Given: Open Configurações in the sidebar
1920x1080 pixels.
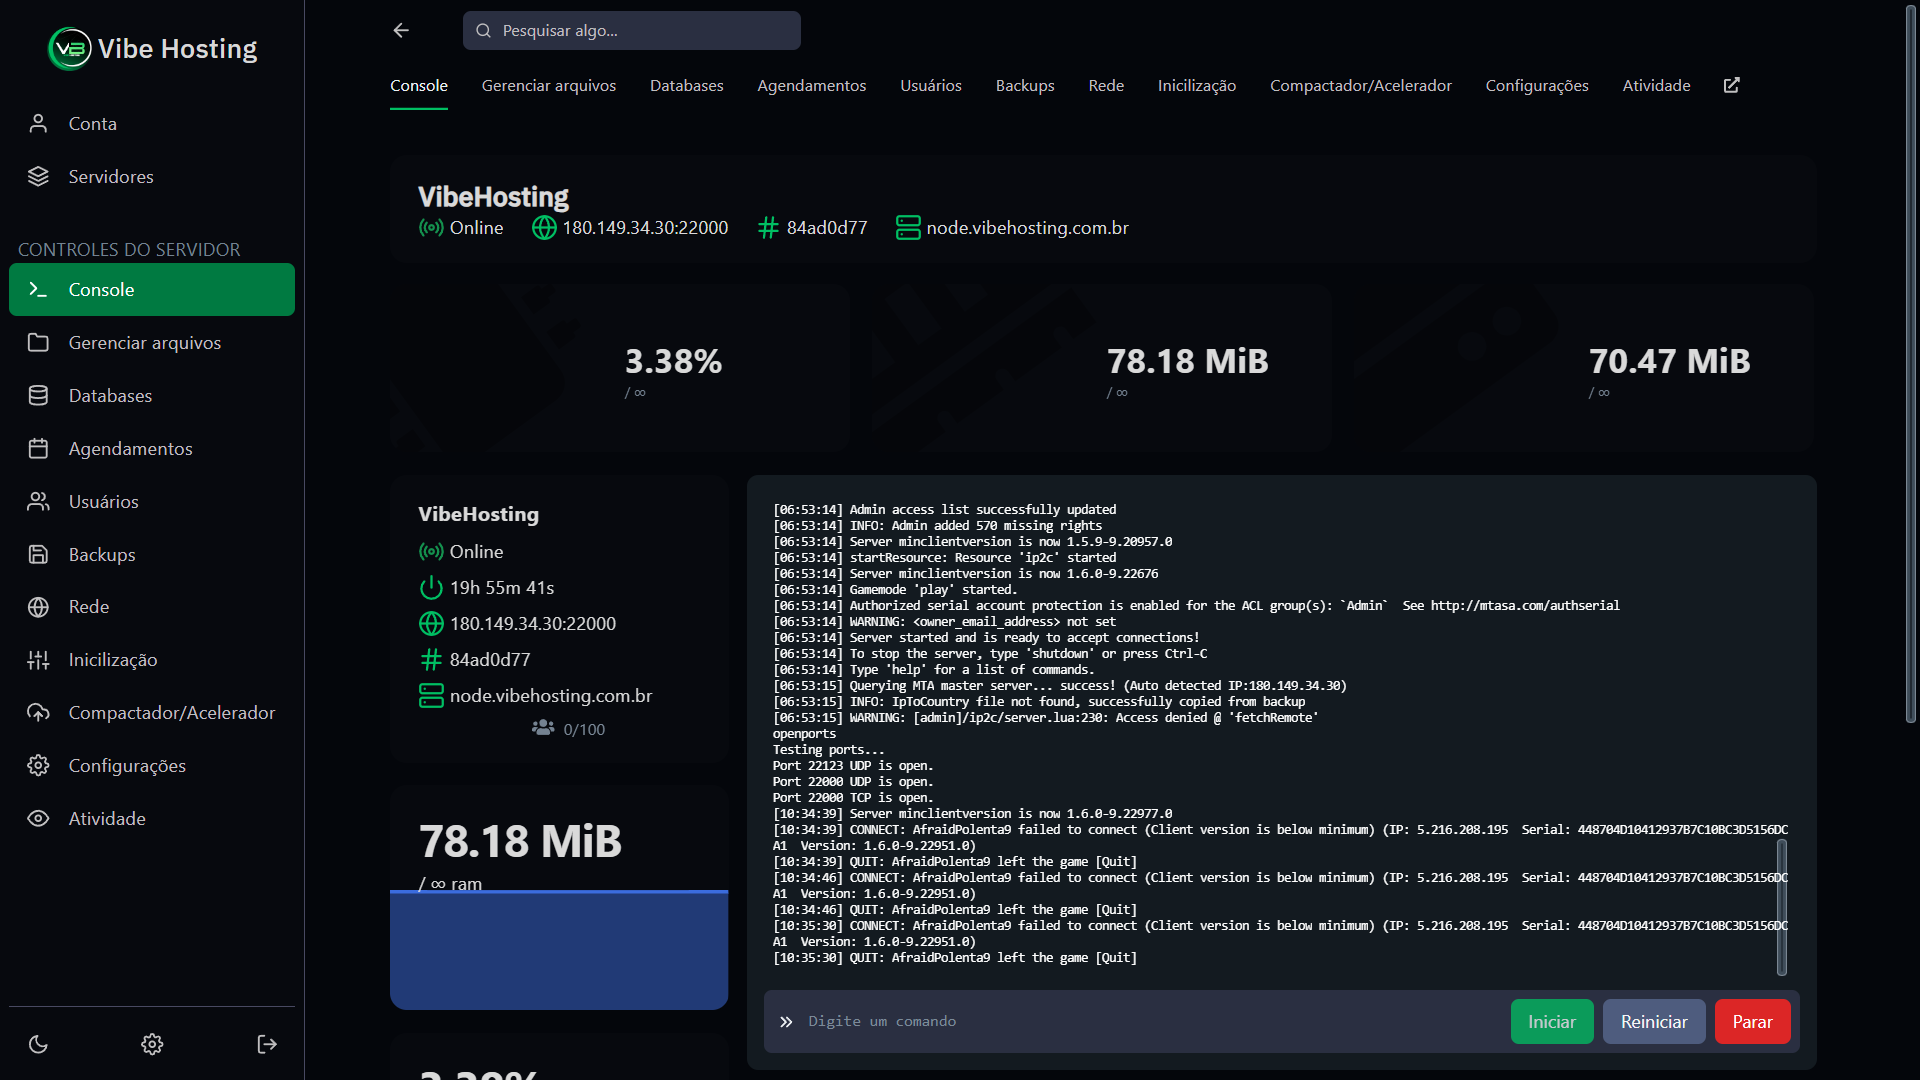Looking at the screenshot, I should (152, 765).
